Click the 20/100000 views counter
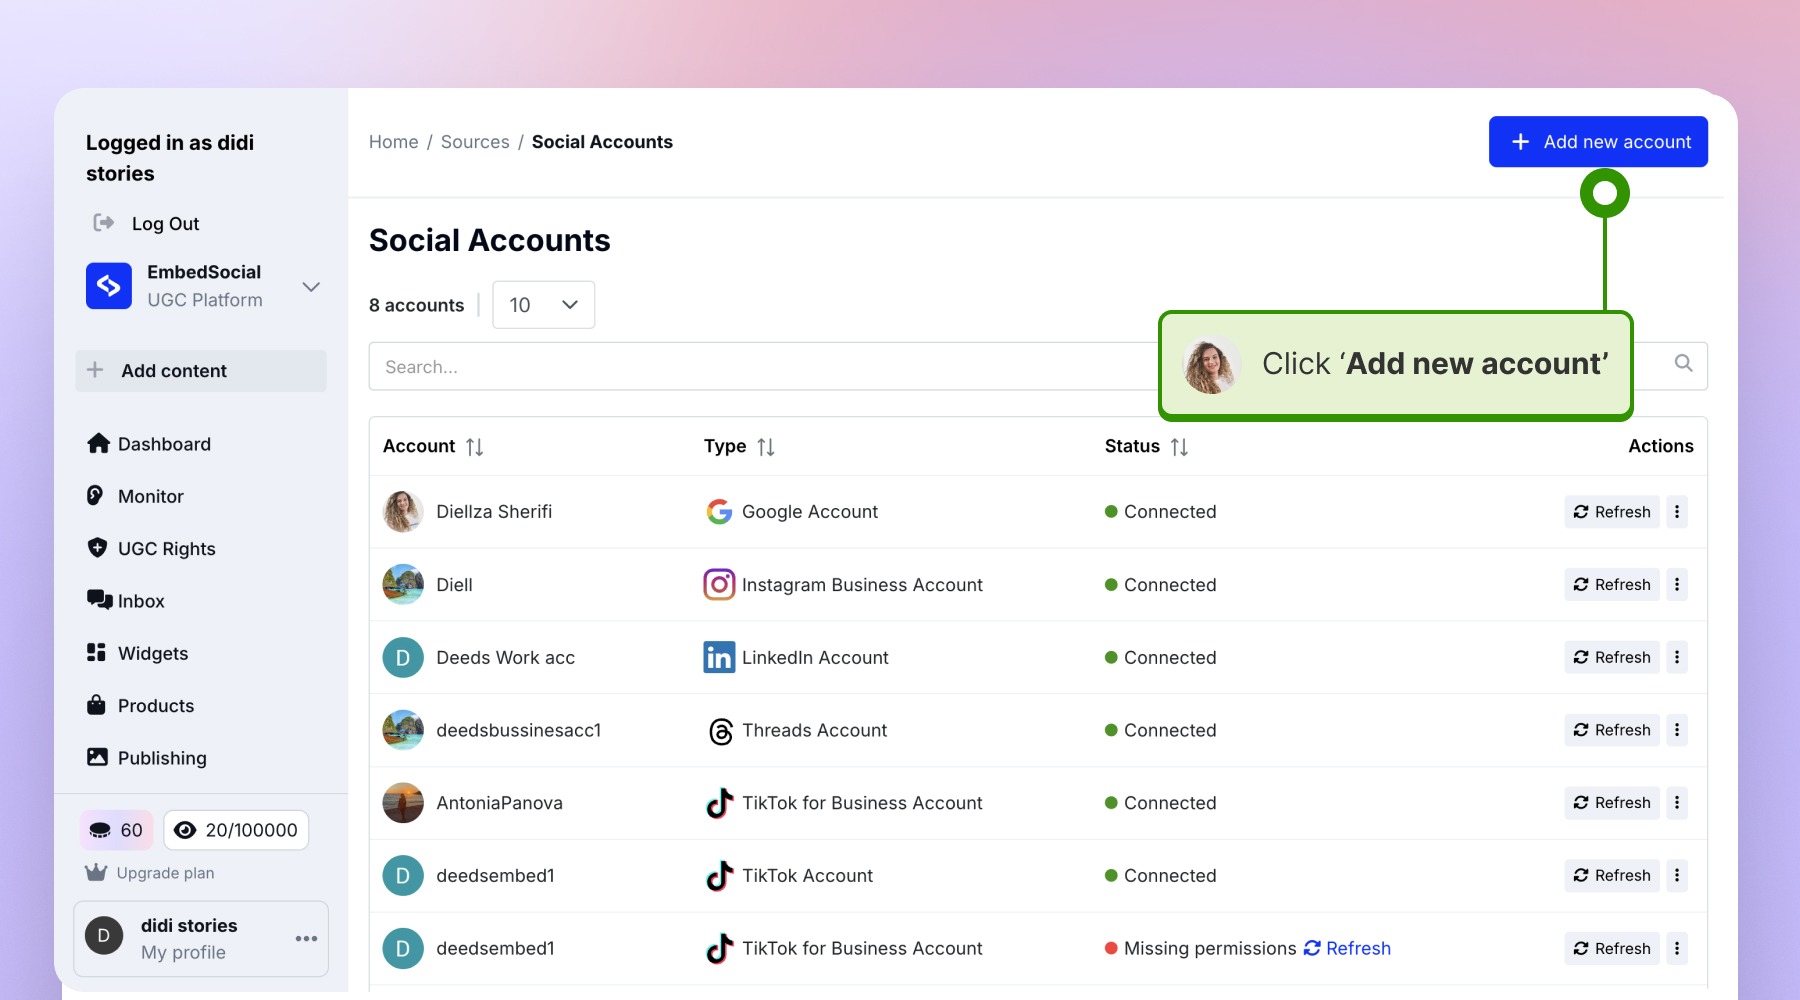The height and width of the screenshot is (1000, 1800). click(x=236, y=830)
